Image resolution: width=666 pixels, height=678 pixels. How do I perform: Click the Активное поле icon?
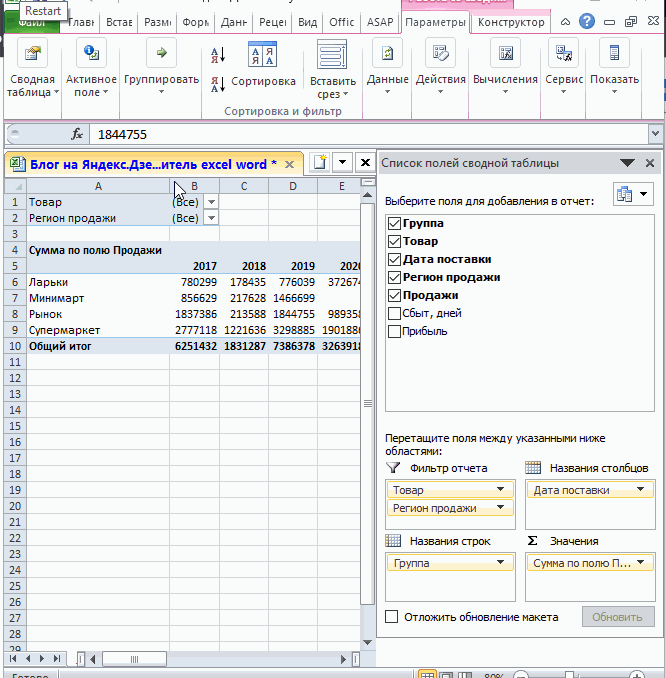[91, 53]
